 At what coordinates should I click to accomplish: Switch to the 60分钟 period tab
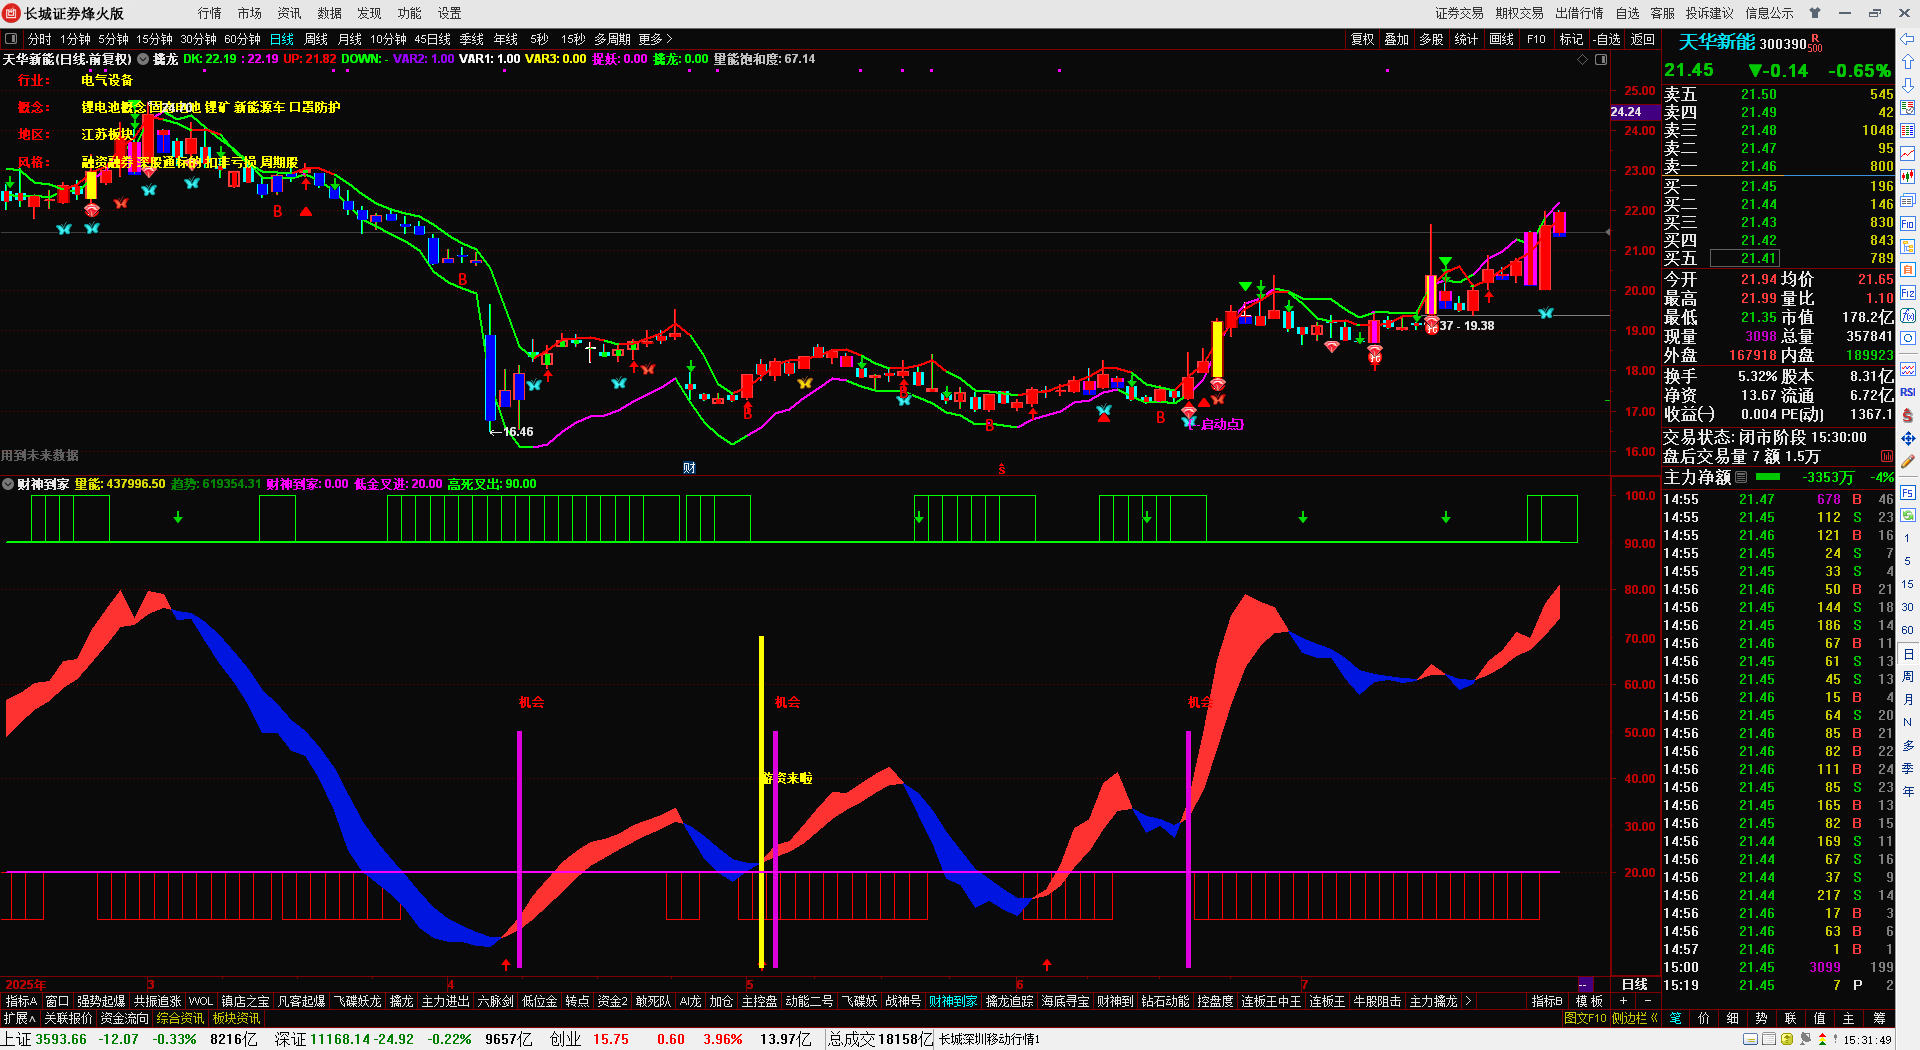pyautogui.click(x=242, y=39)
